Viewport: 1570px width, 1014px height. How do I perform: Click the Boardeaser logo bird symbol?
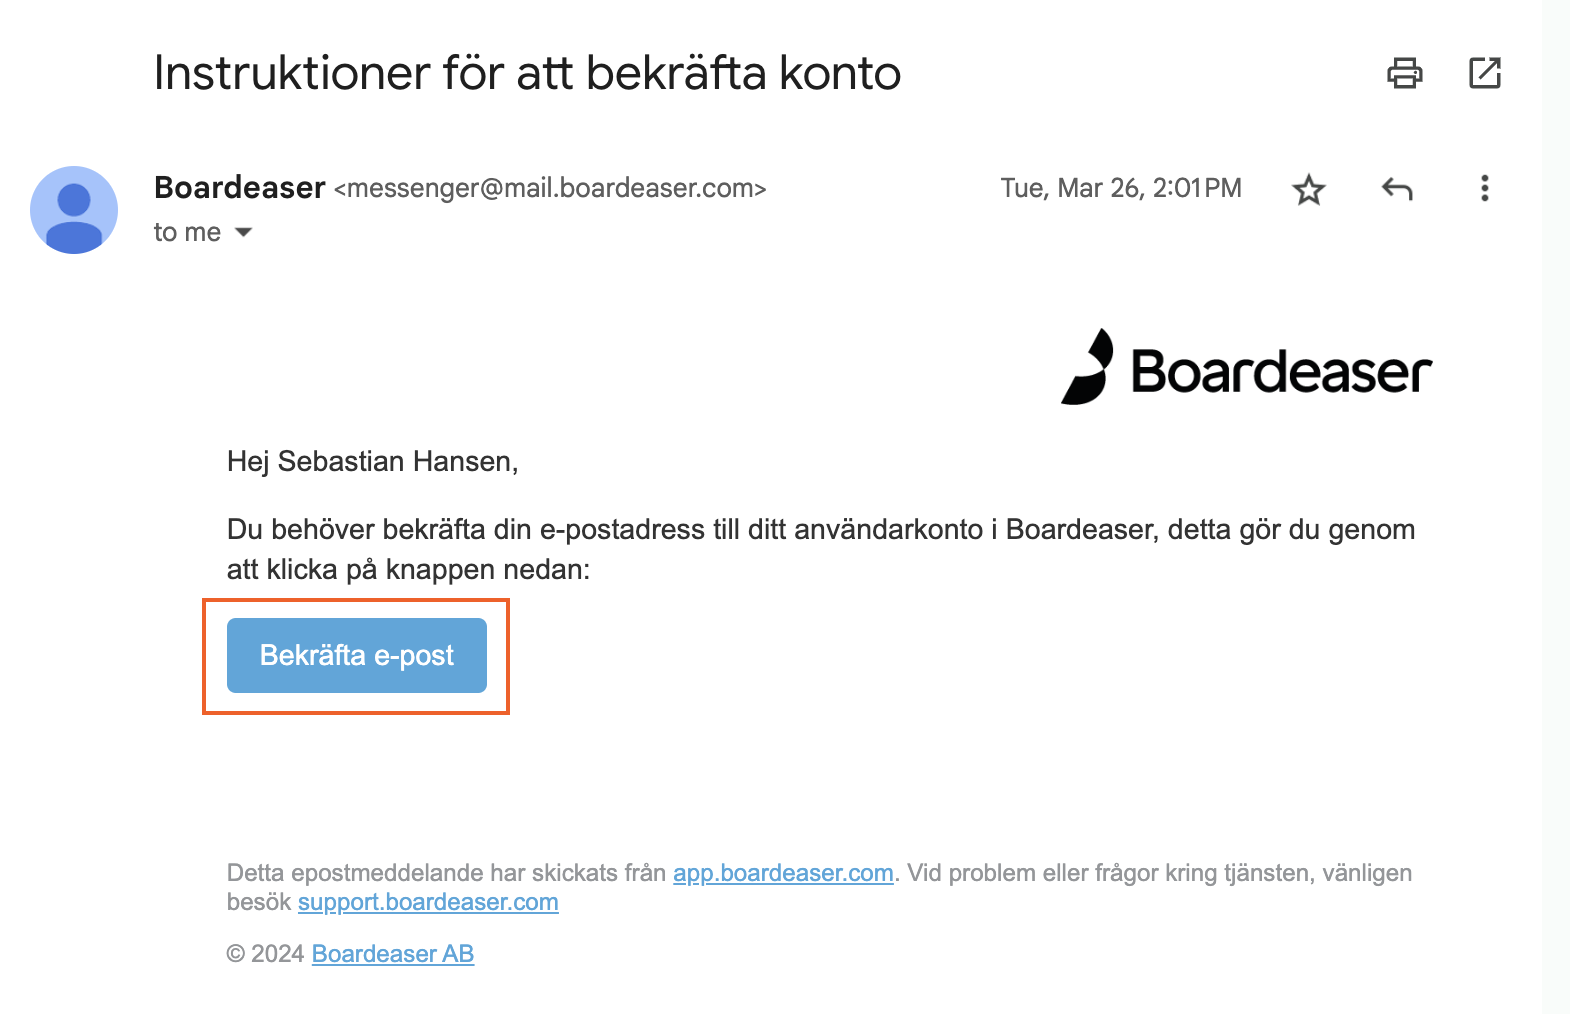tap(1087, 367)
